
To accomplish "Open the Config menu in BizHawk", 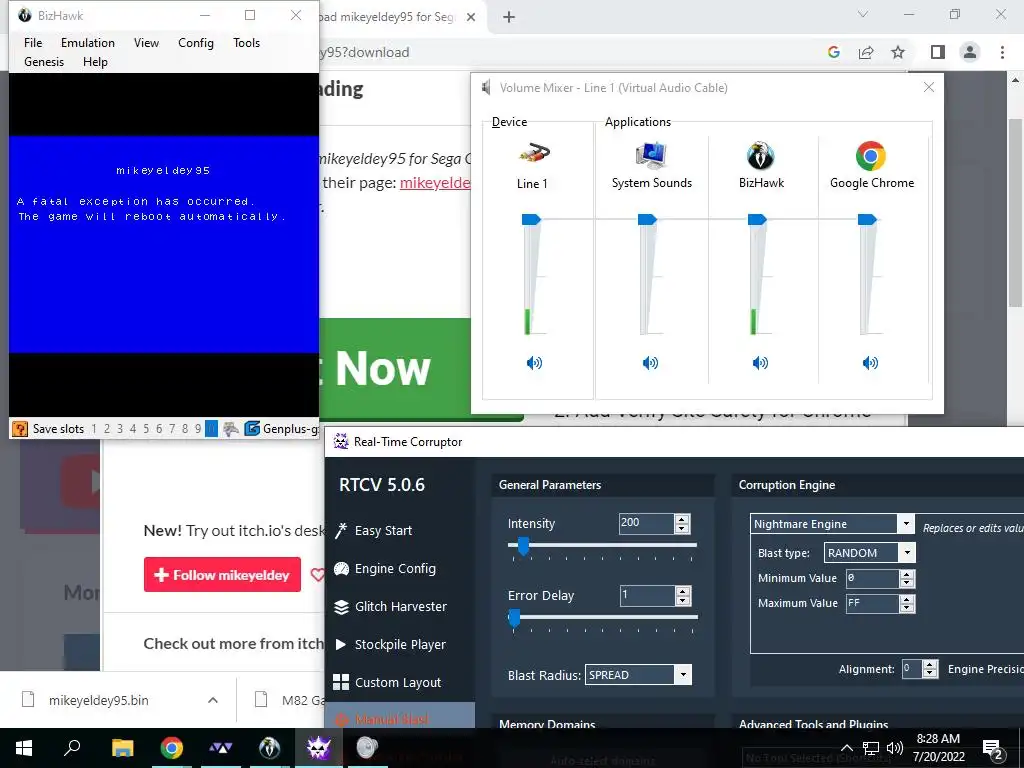I will tap(196, 42).
